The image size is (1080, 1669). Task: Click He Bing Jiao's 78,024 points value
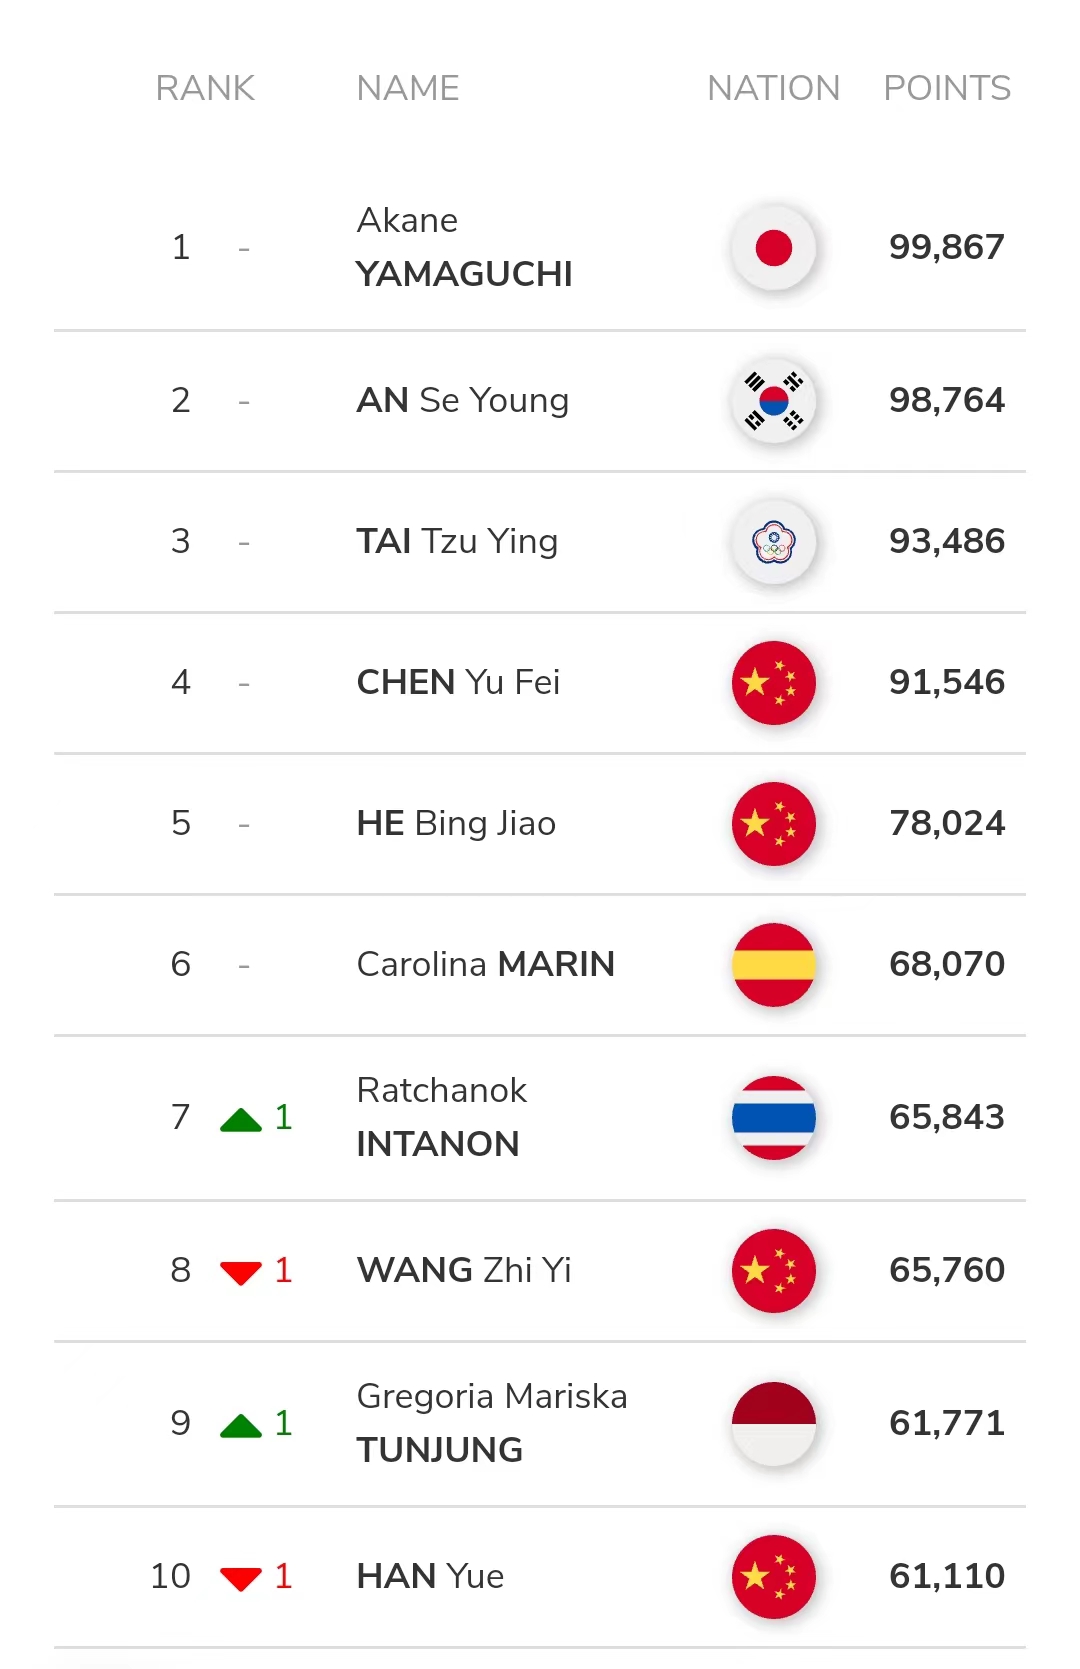946,823
